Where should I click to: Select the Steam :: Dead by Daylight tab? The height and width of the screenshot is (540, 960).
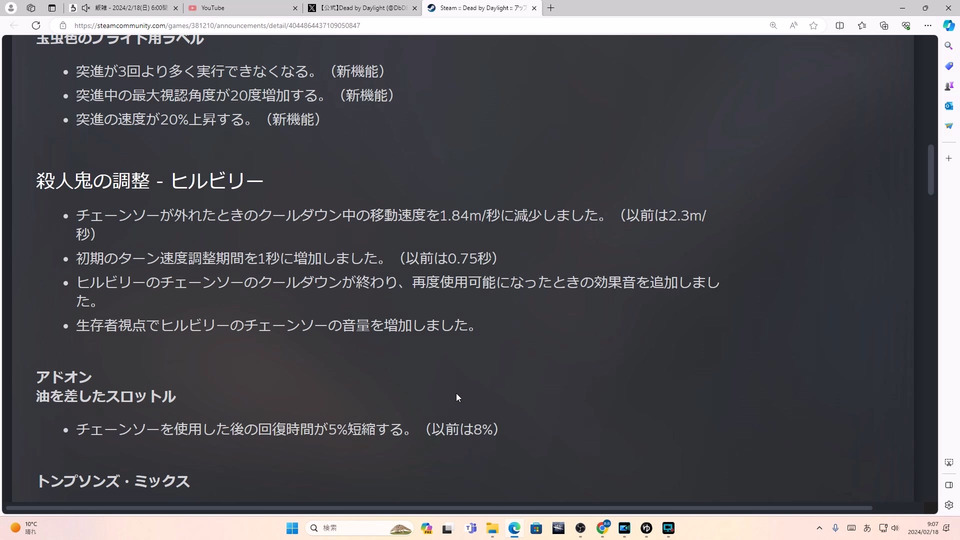(482, 8)
